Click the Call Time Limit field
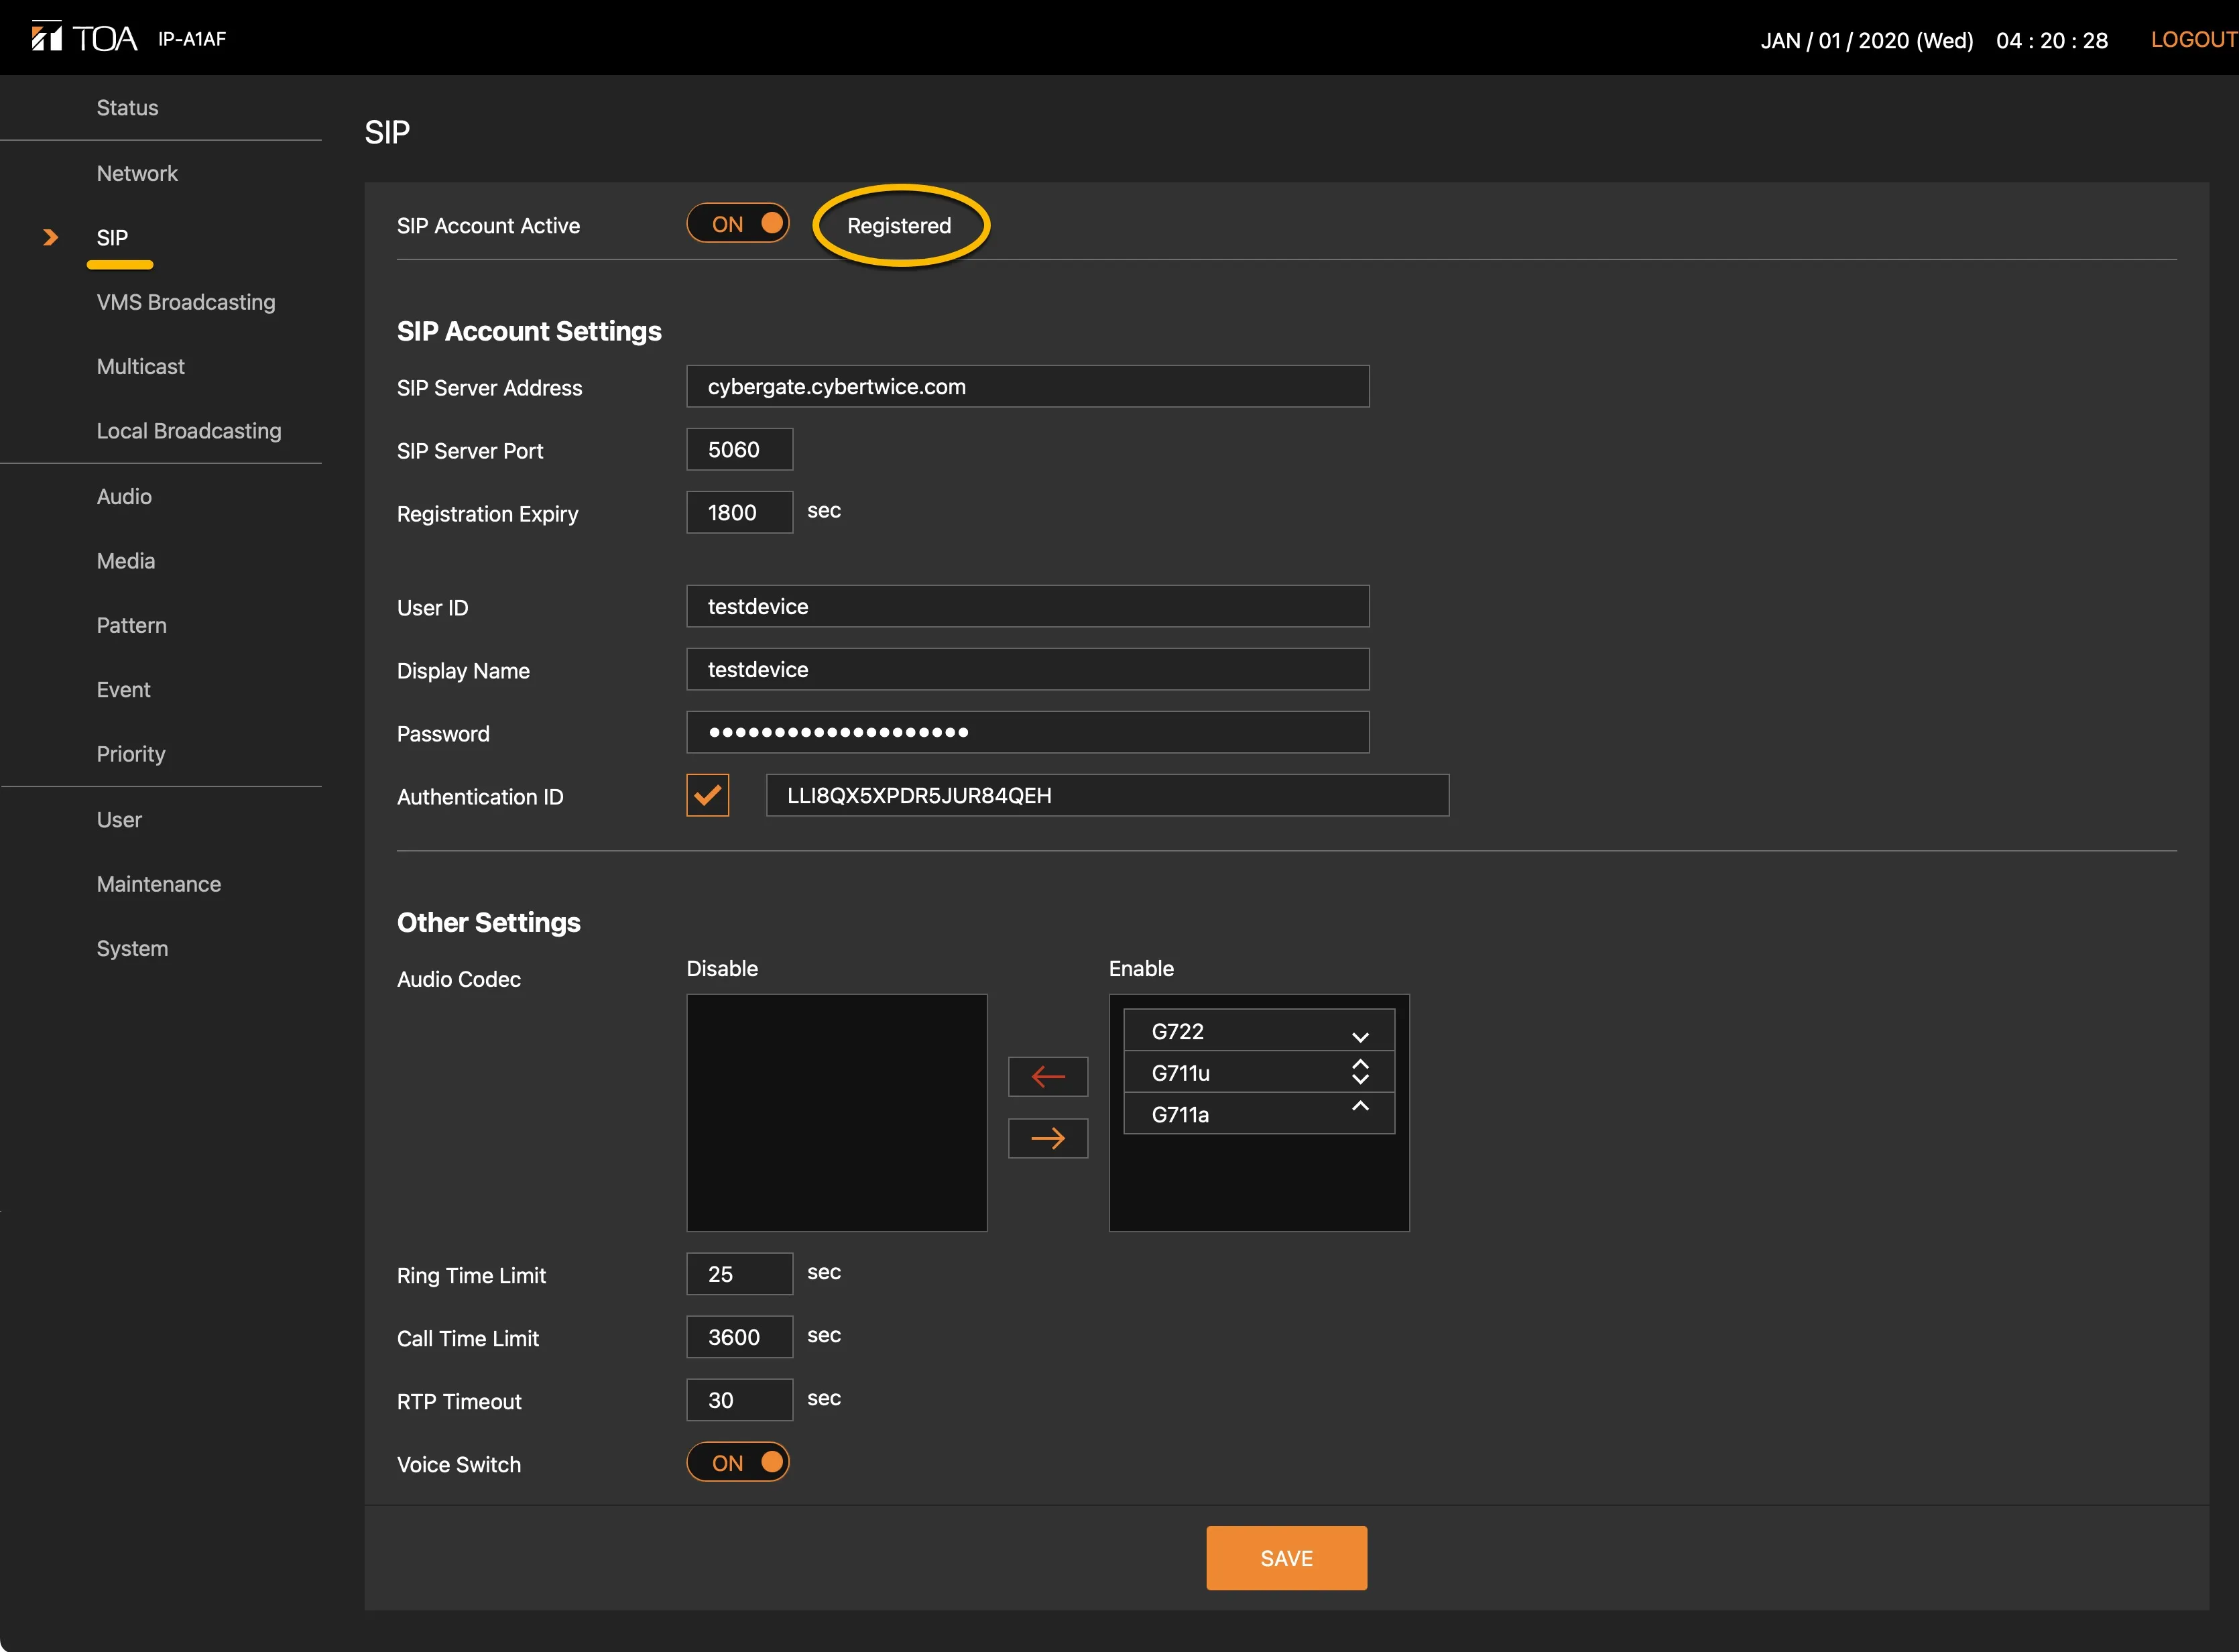 coord(739,1336)
